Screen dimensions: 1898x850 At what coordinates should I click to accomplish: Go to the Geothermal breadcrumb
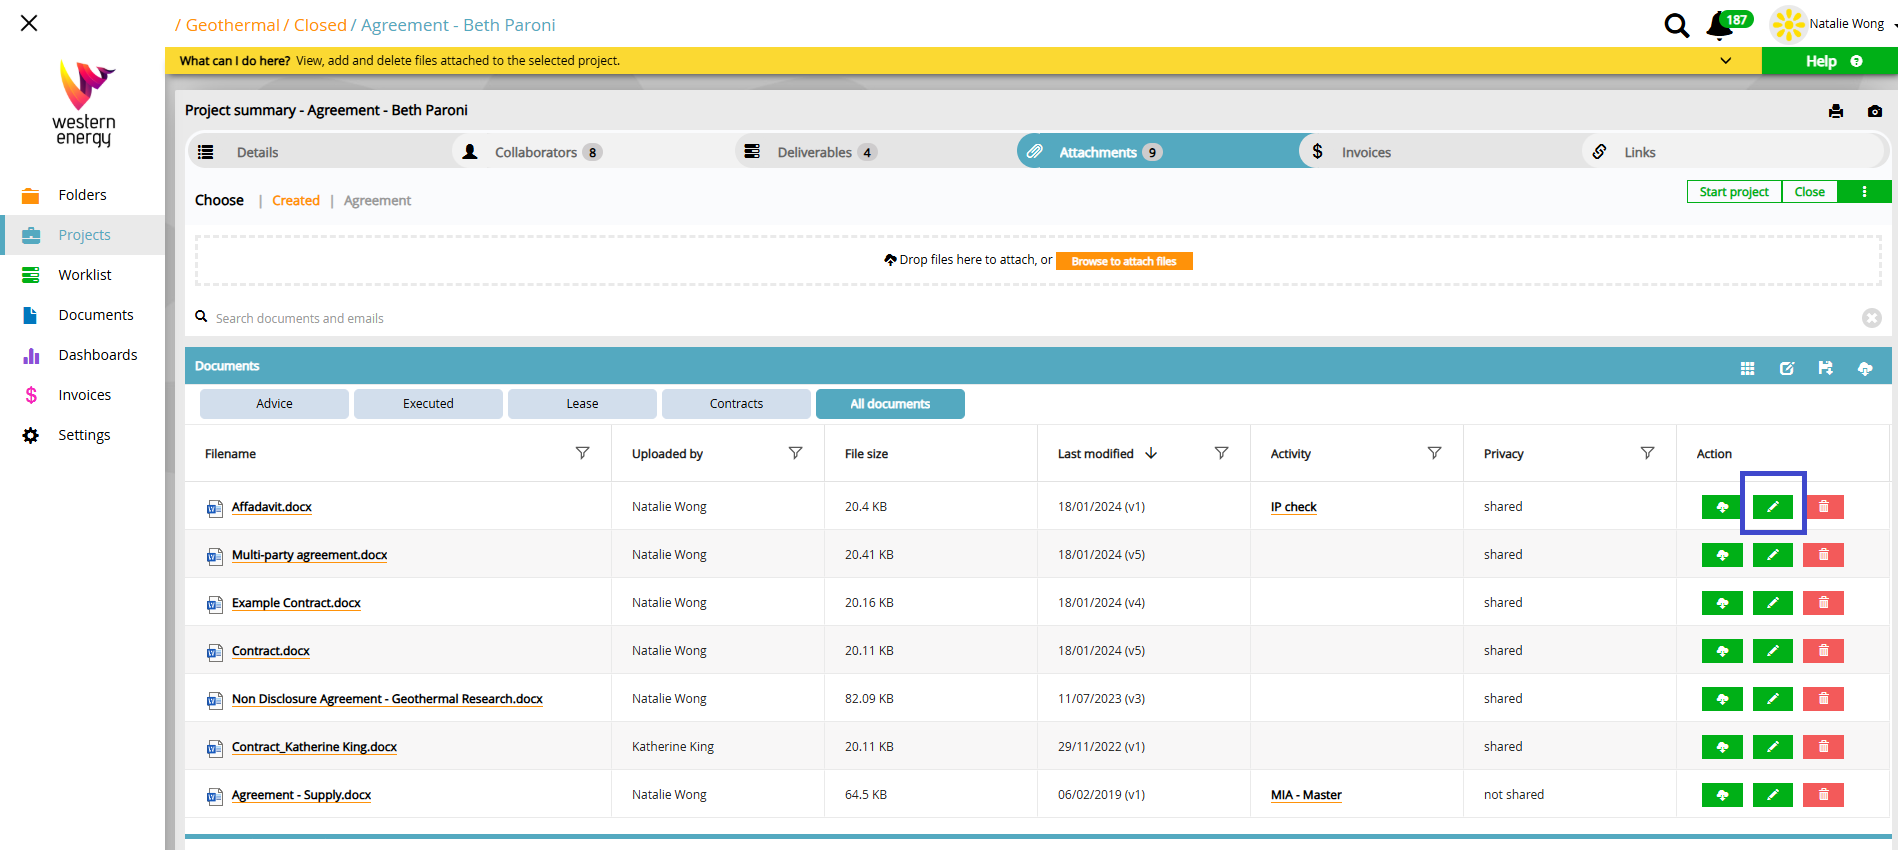(x=233, y=25)
